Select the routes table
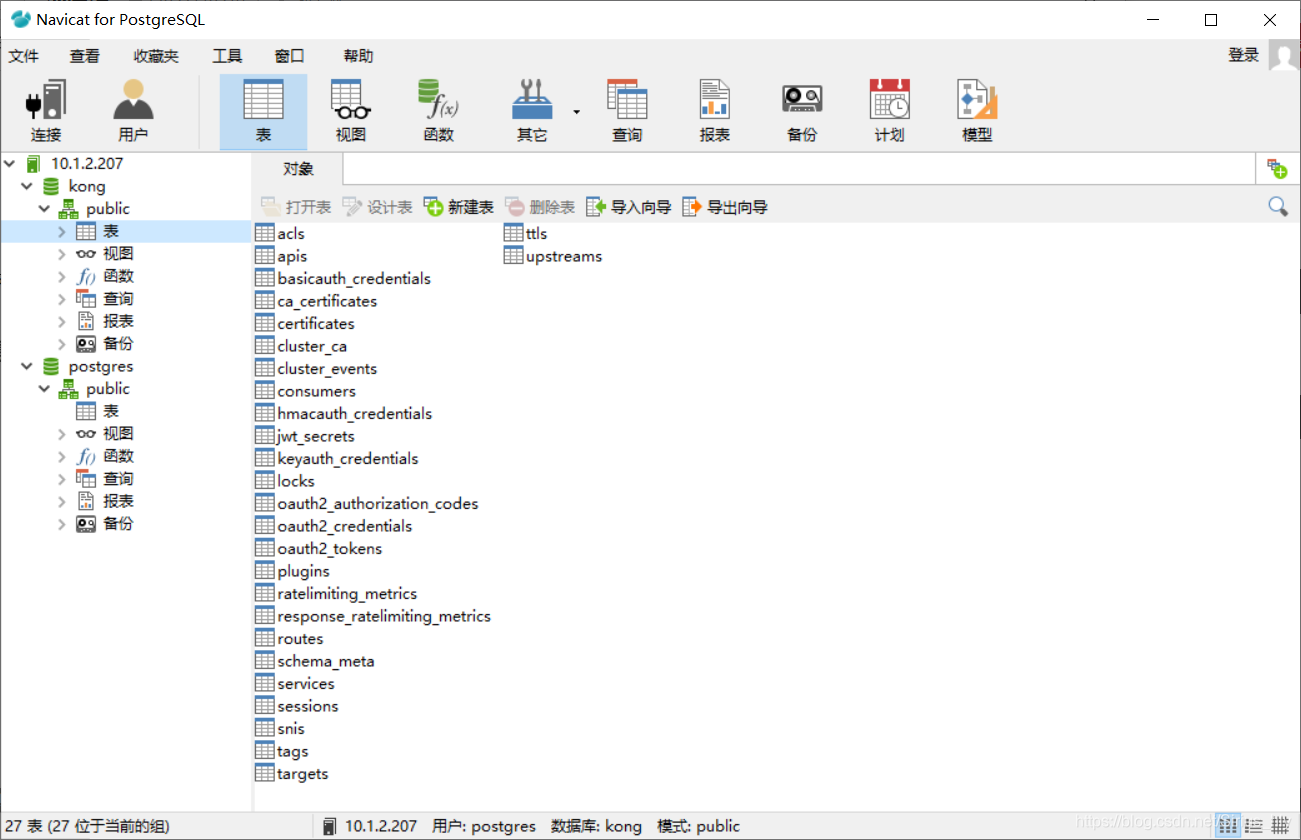This screenshot has width=1301, height=840. coord(300,639)
